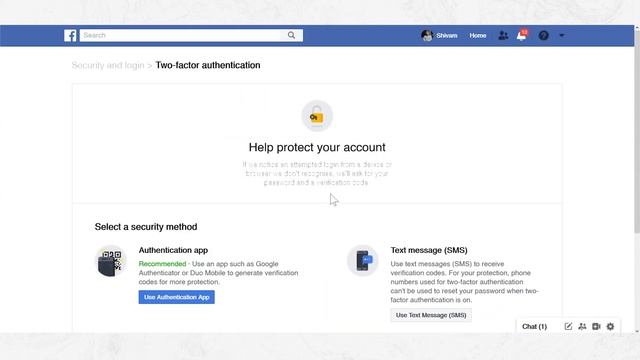Screen dimensions: 640x360
Task: Click the search magnifier button
Action: coord(291,36)
